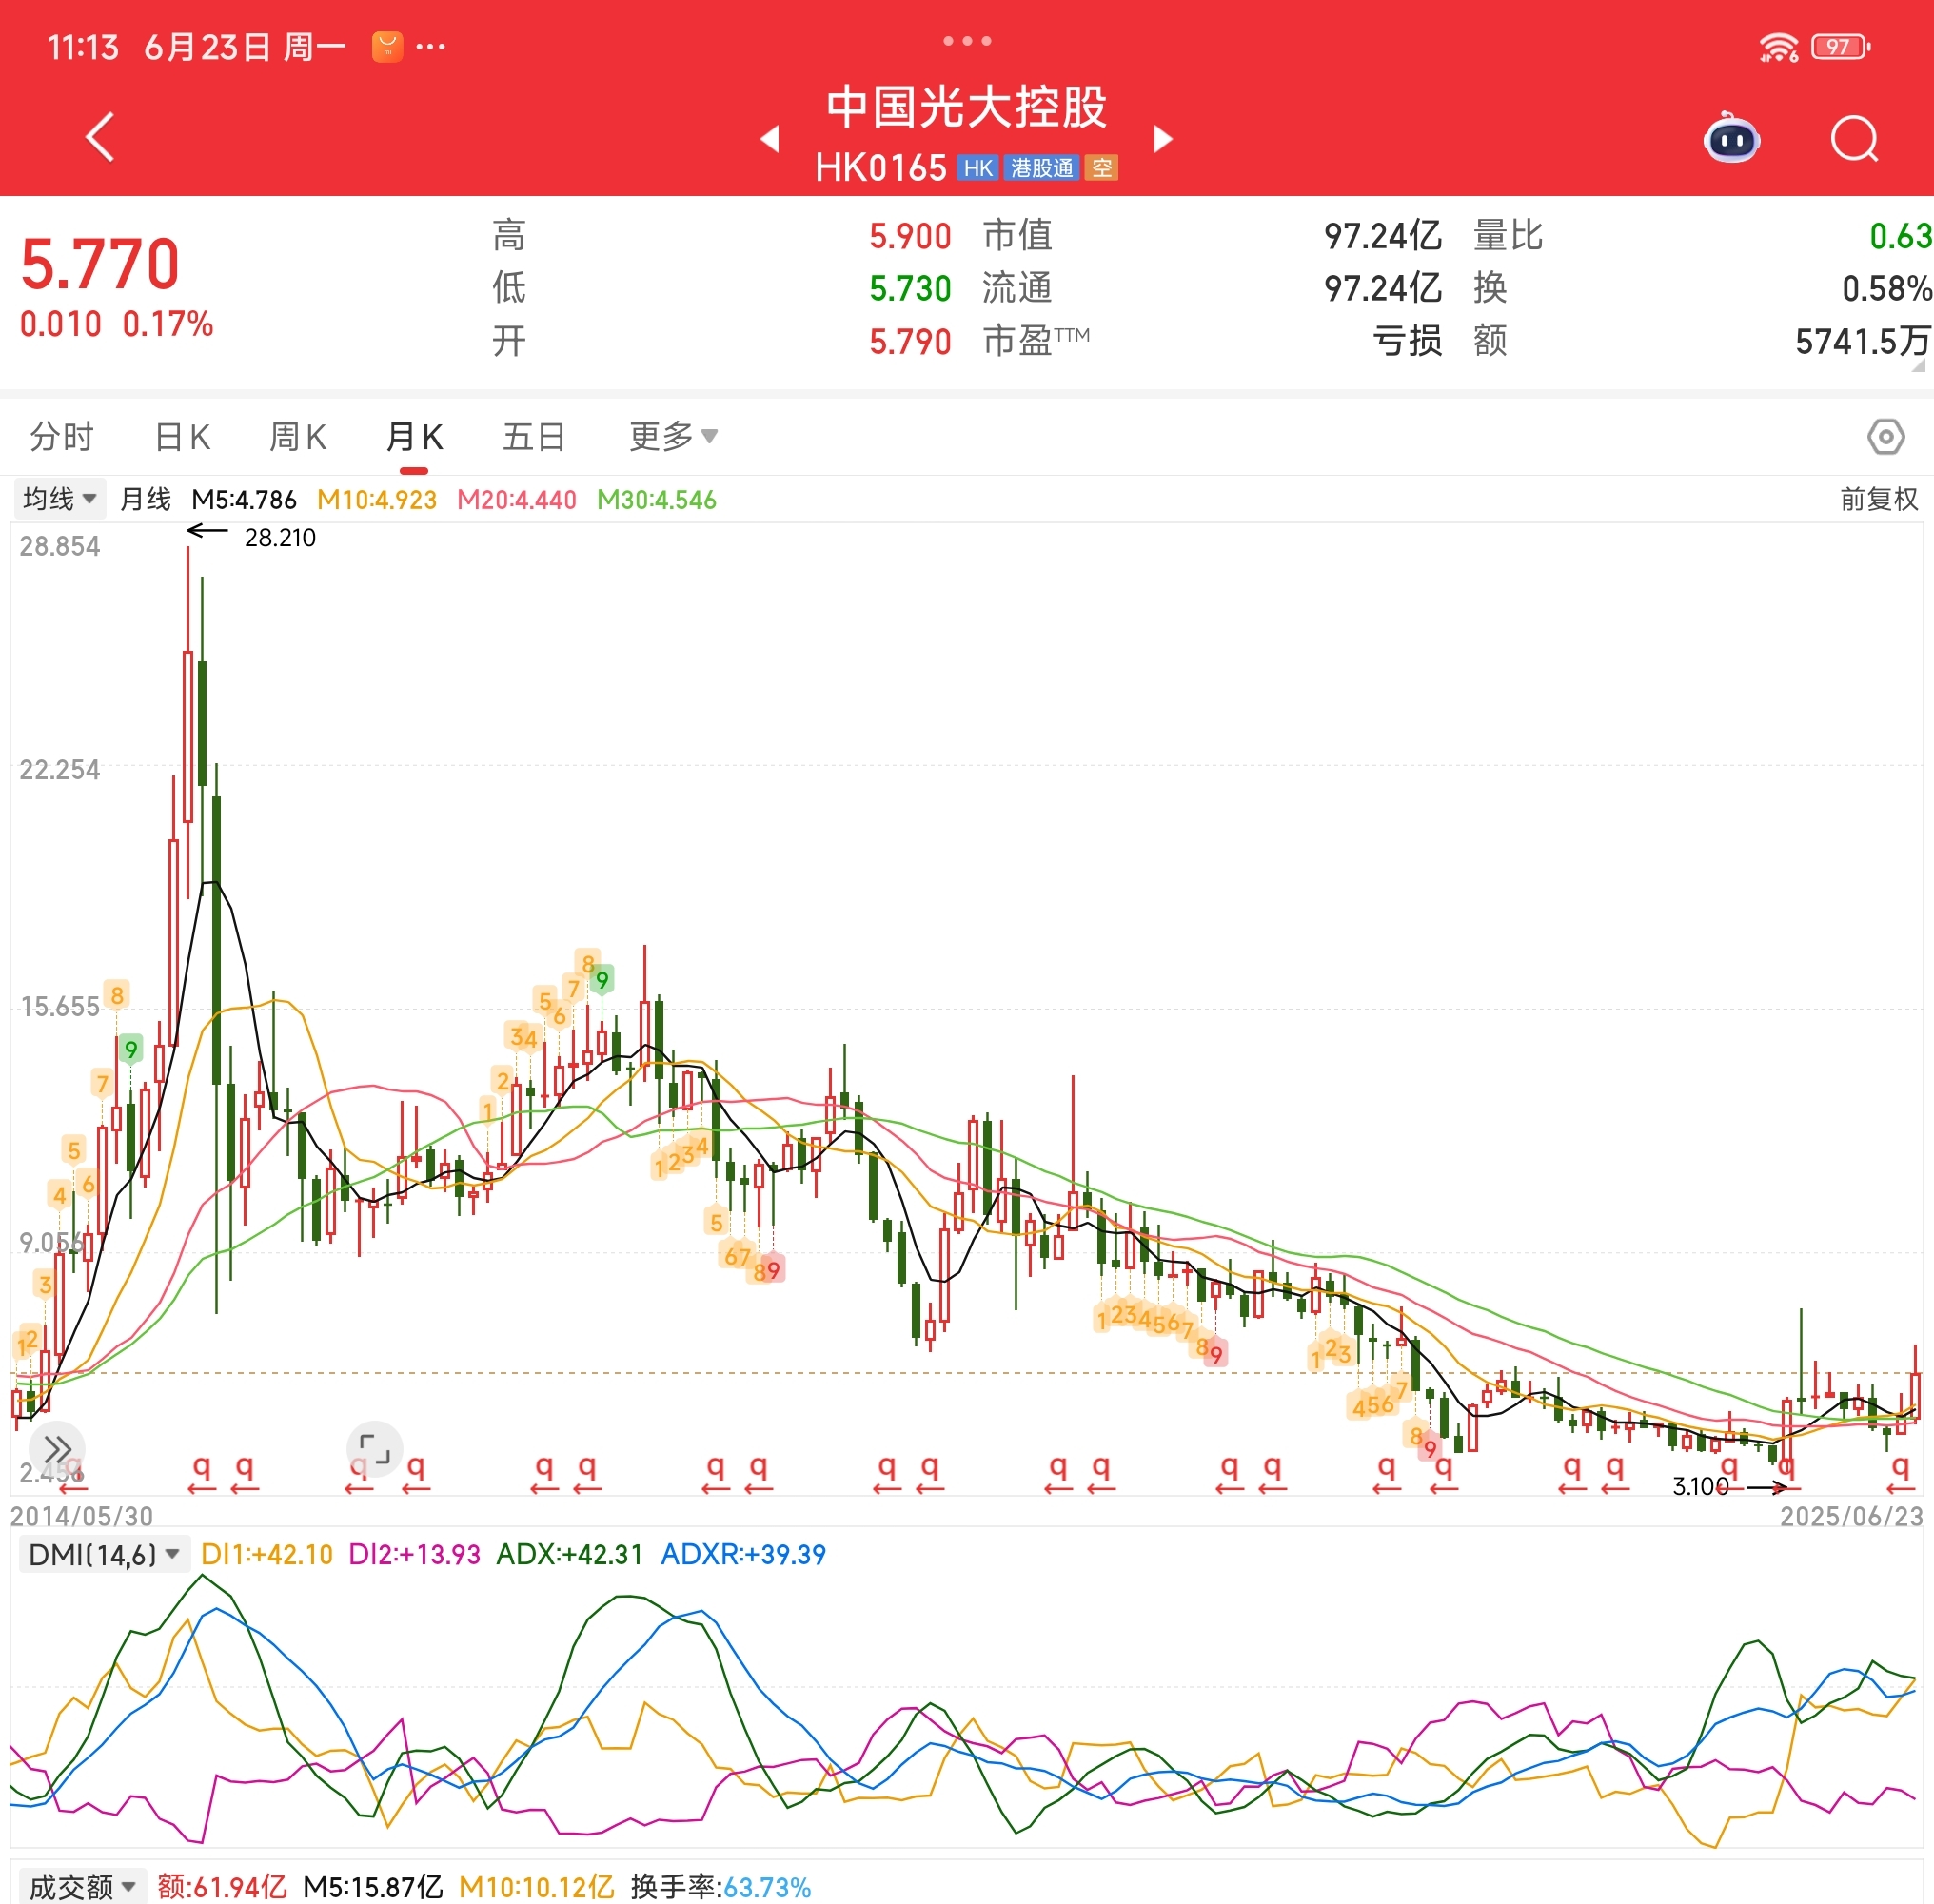Select the 月K chart tab
The image size is (1934, 1904).
414,437
